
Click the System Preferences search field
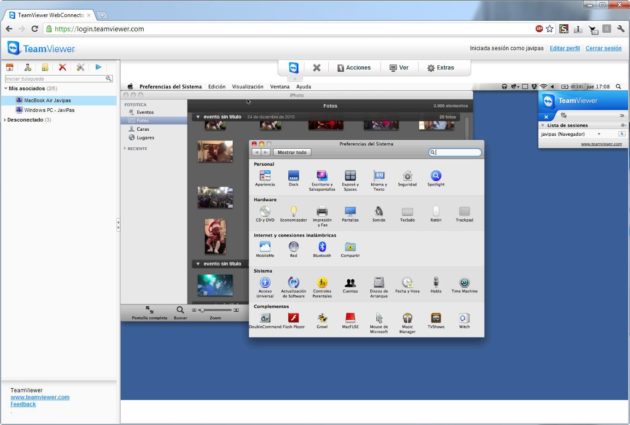pyautogui.click(x=456, y=152)
